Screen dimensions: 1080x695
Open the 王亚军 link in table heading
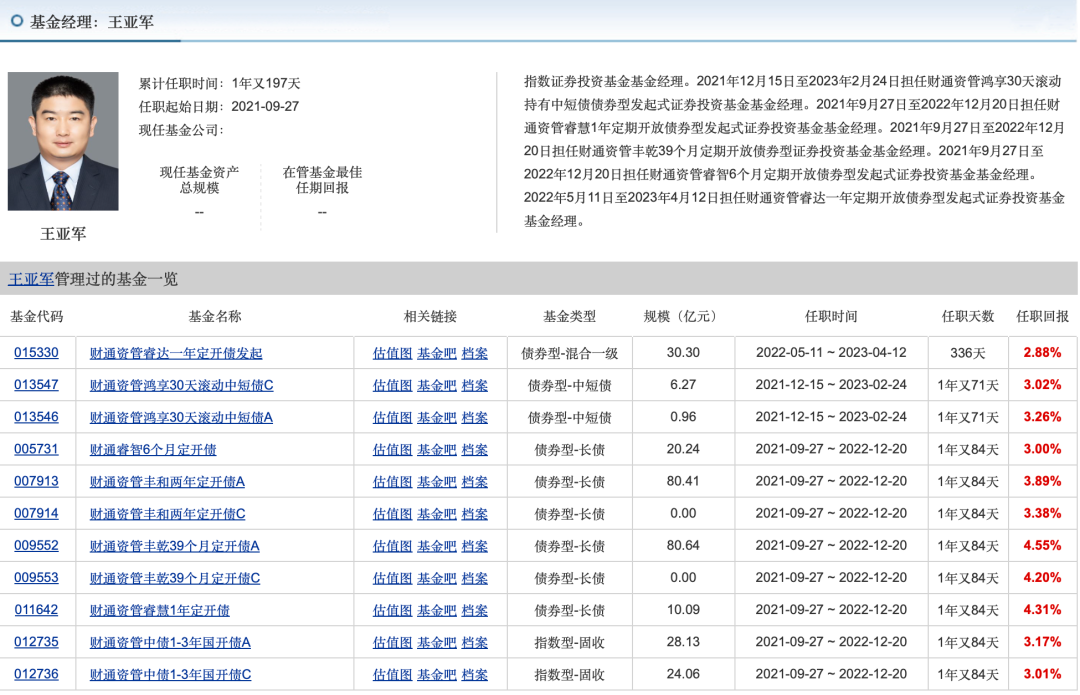pyautogui.click(x=31, y=279)
